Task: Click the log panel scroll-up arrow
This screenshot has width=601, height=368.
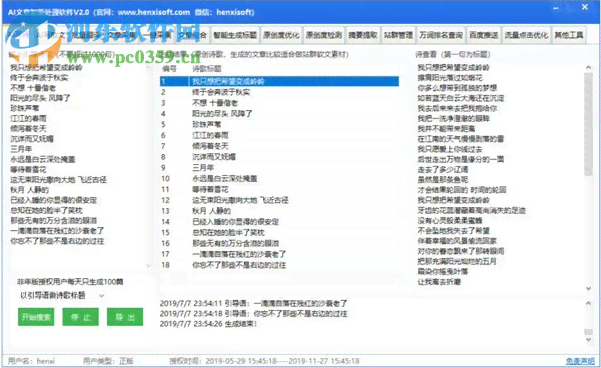Action: point(588,304)
